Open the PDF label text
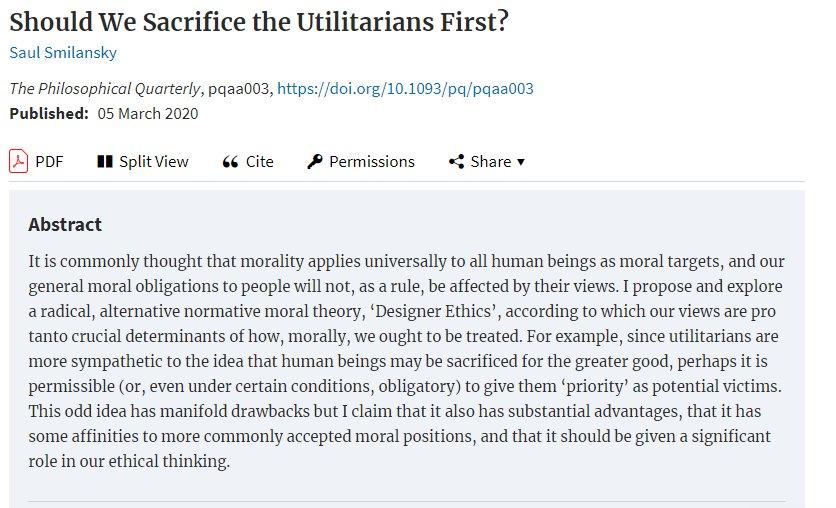This screenshot has height=508, width=836. (x=49, y=162)
